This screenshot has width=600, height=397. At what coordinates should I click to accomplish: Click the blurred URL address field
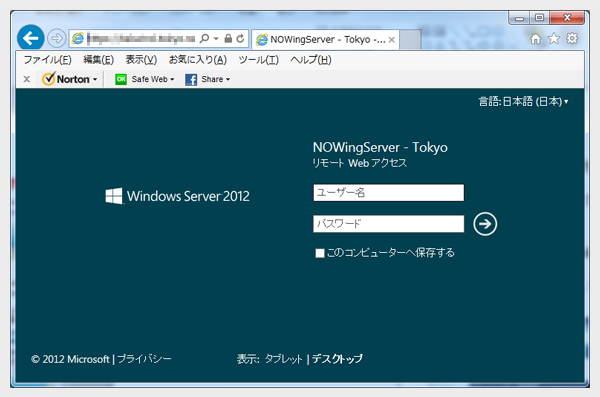(141, 38)
